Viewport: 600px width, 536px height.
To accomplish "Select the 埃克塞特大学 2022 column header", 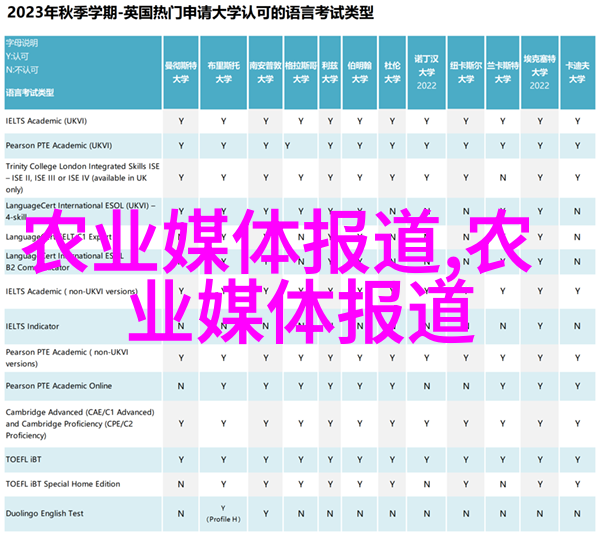I will coord(540,72).
